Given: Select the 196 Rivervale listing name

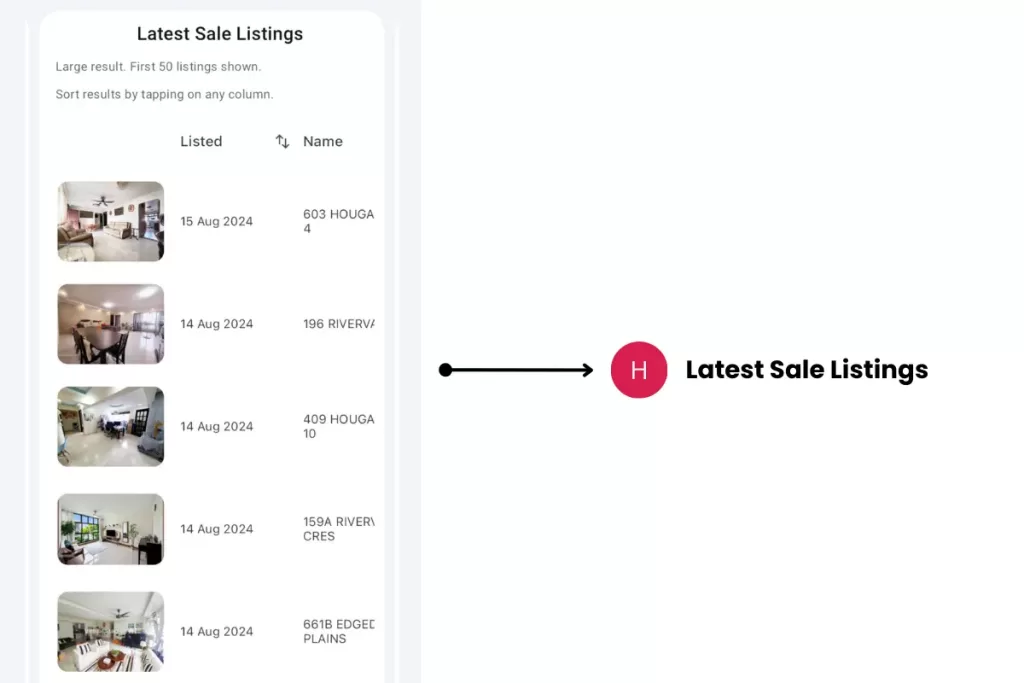Looking at the screenshot, I should (x=338, y=324).
